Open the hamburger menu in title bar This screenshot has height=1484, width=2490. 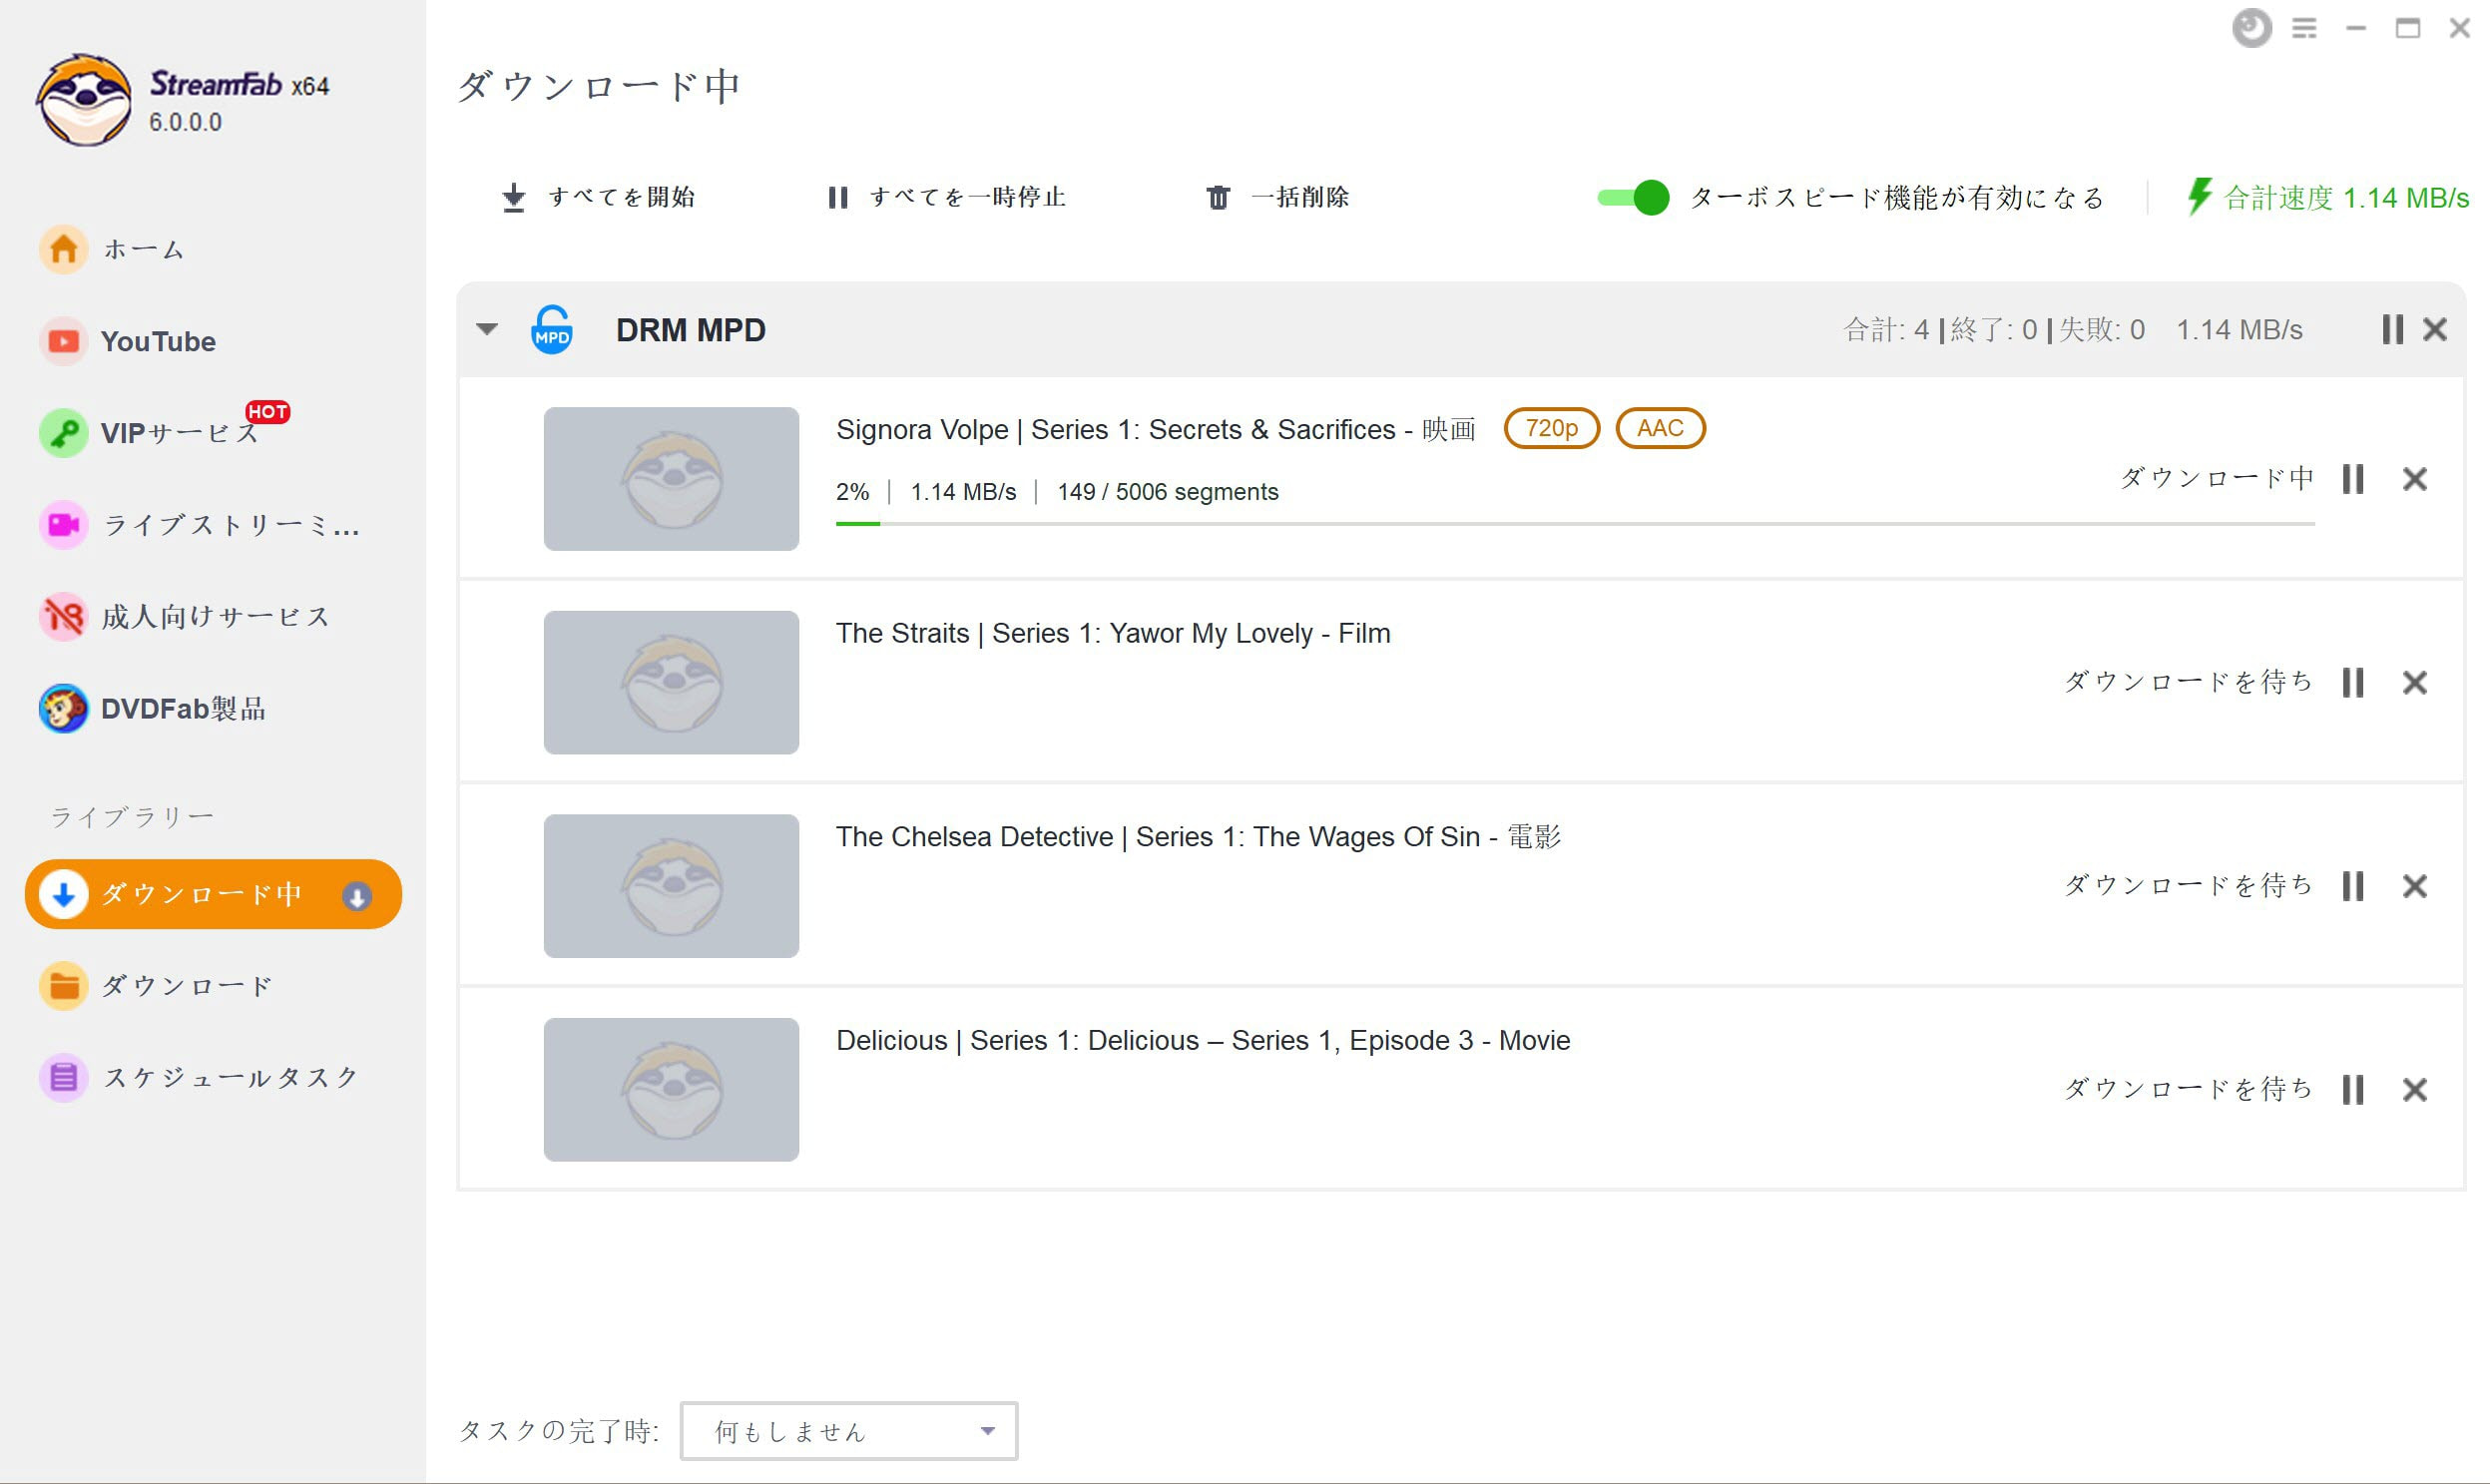[x=2304, y=28]
